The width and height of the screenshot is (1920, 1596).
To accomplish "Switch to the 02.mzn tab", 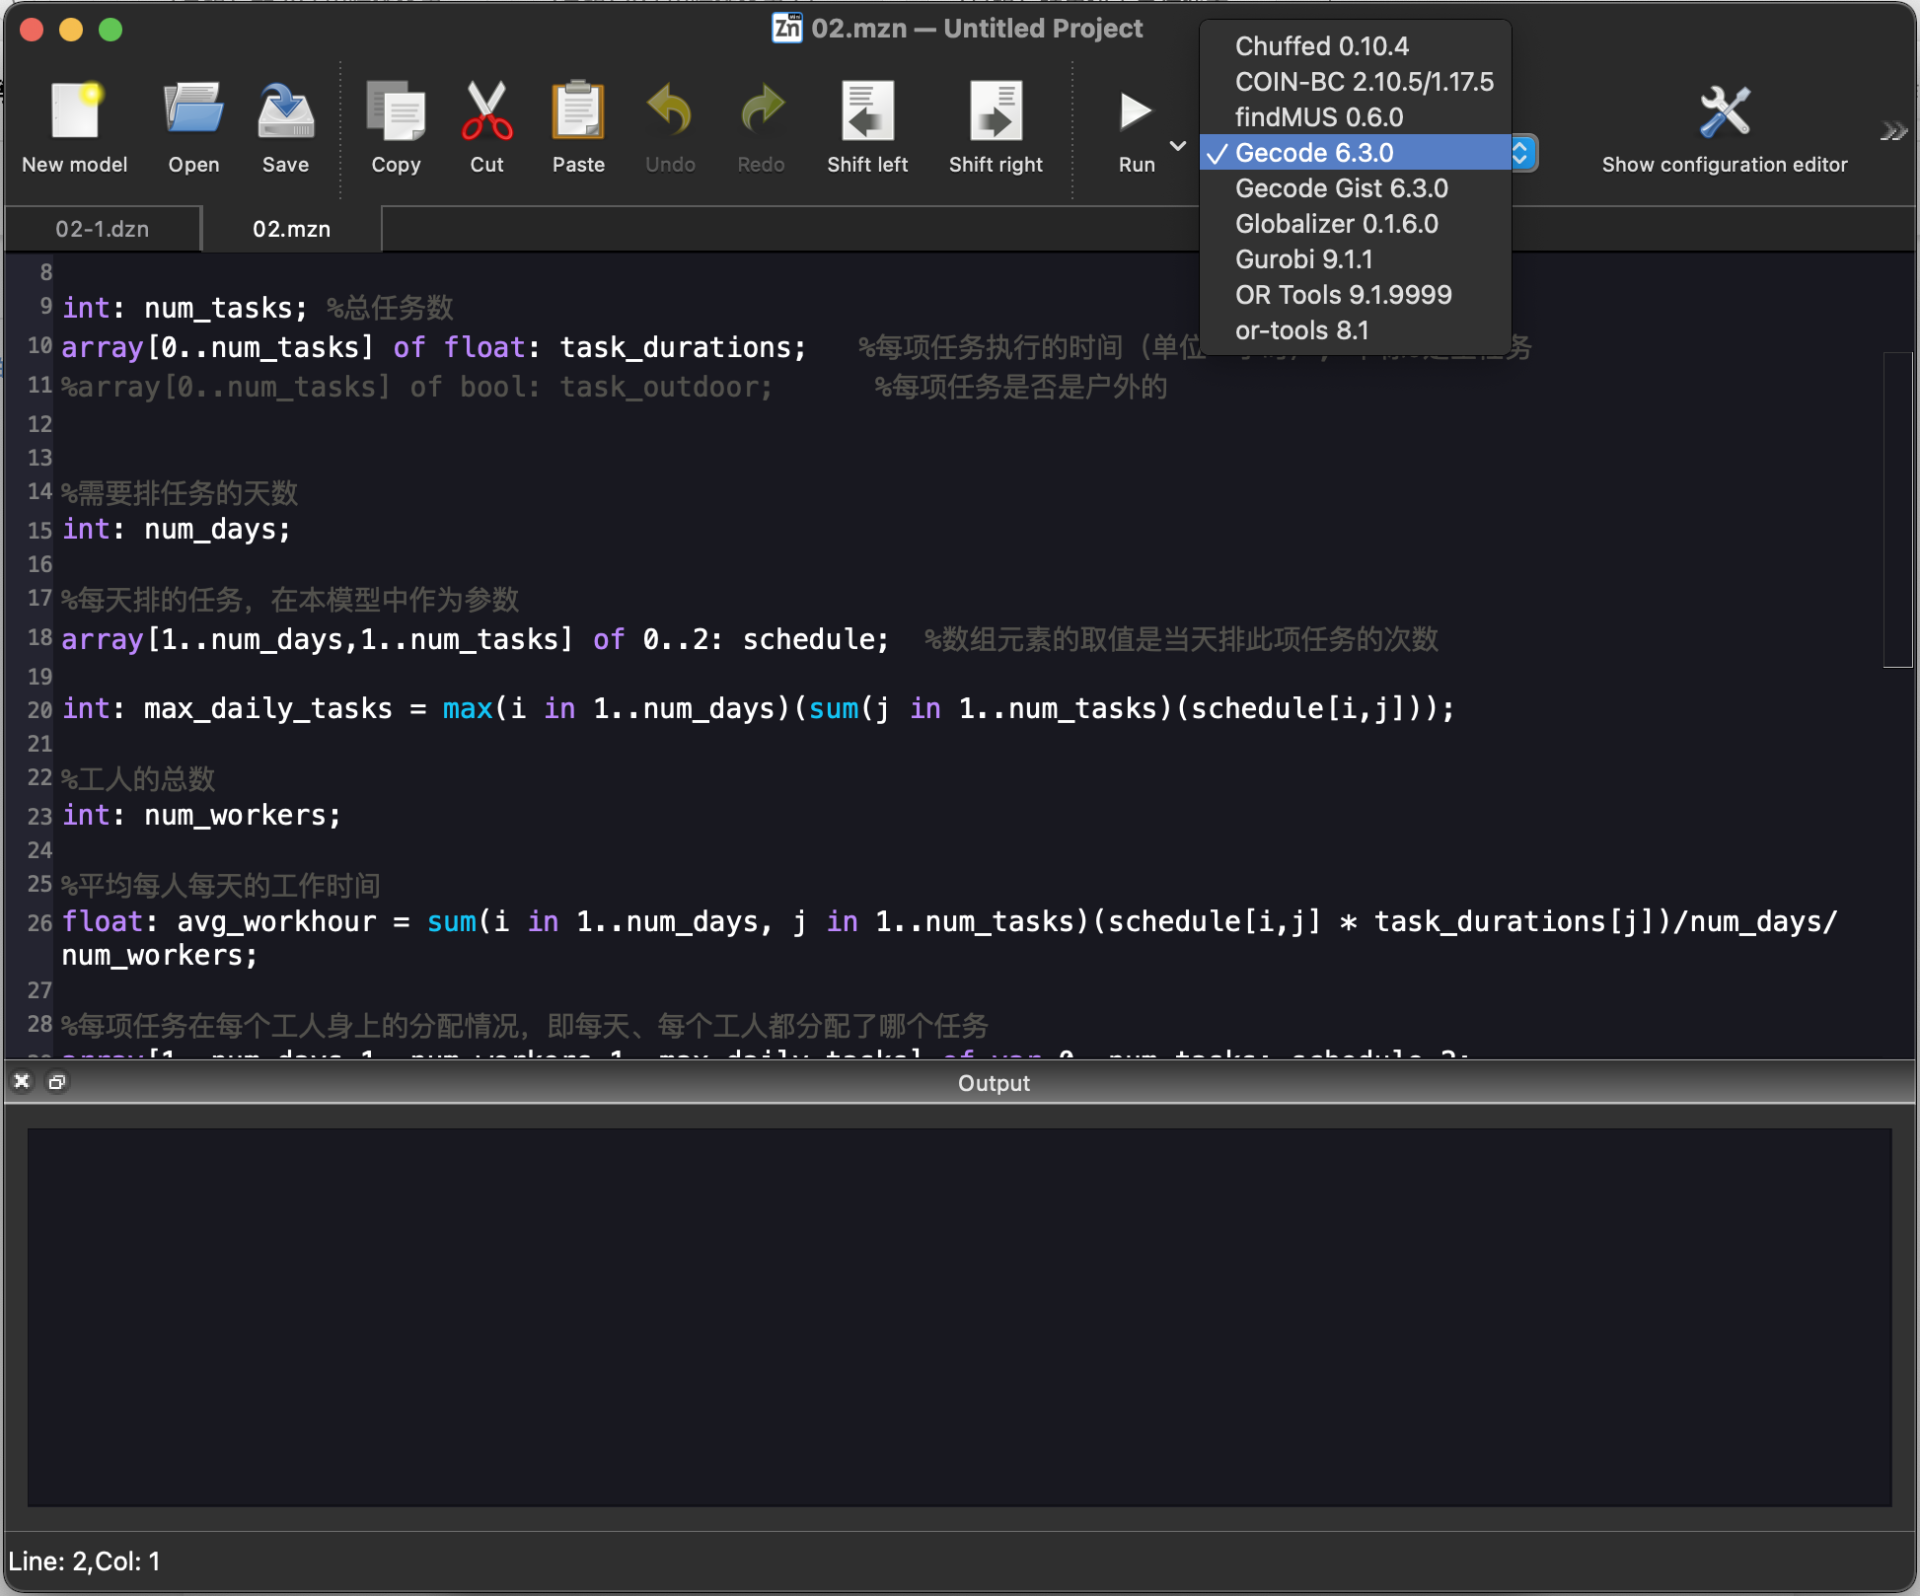I will pos(291,229).
